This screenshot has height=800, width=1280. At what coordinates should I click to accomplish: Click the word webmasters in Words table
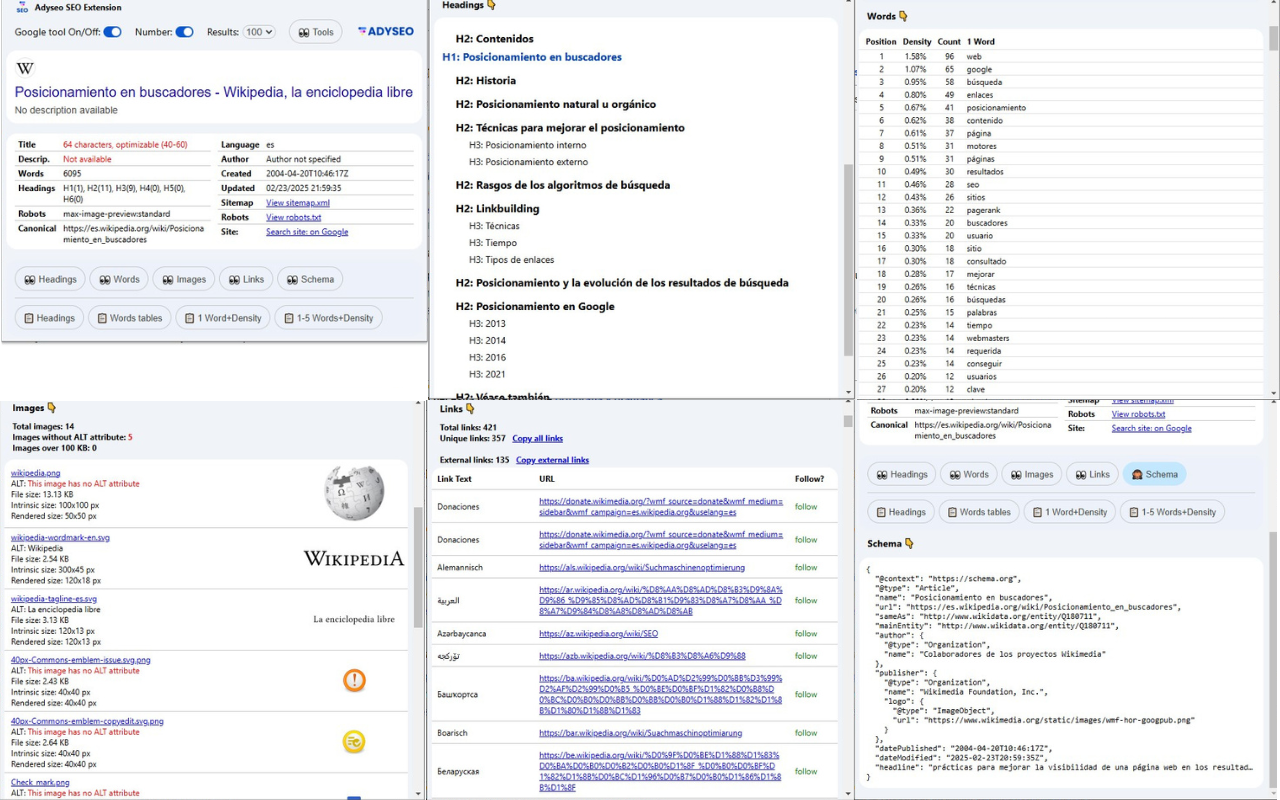pos(988,338)
